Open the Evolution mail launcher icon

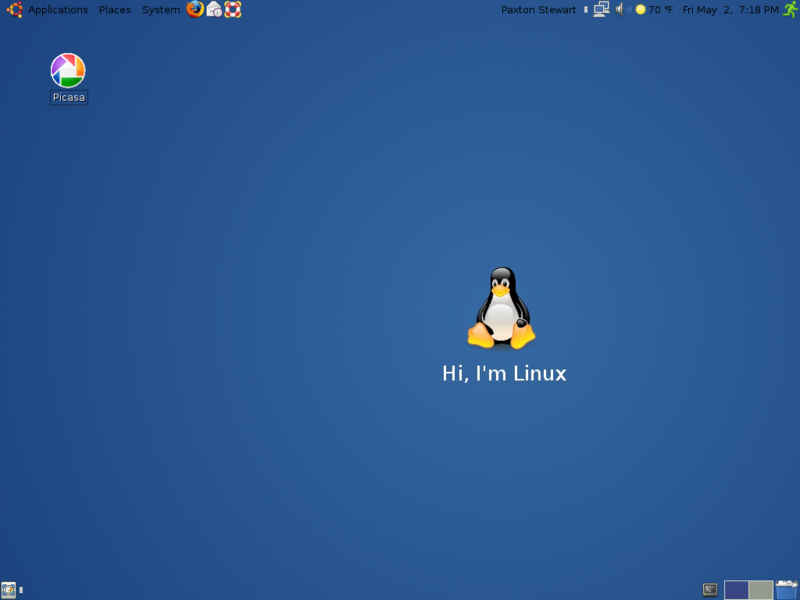(214, 9)
